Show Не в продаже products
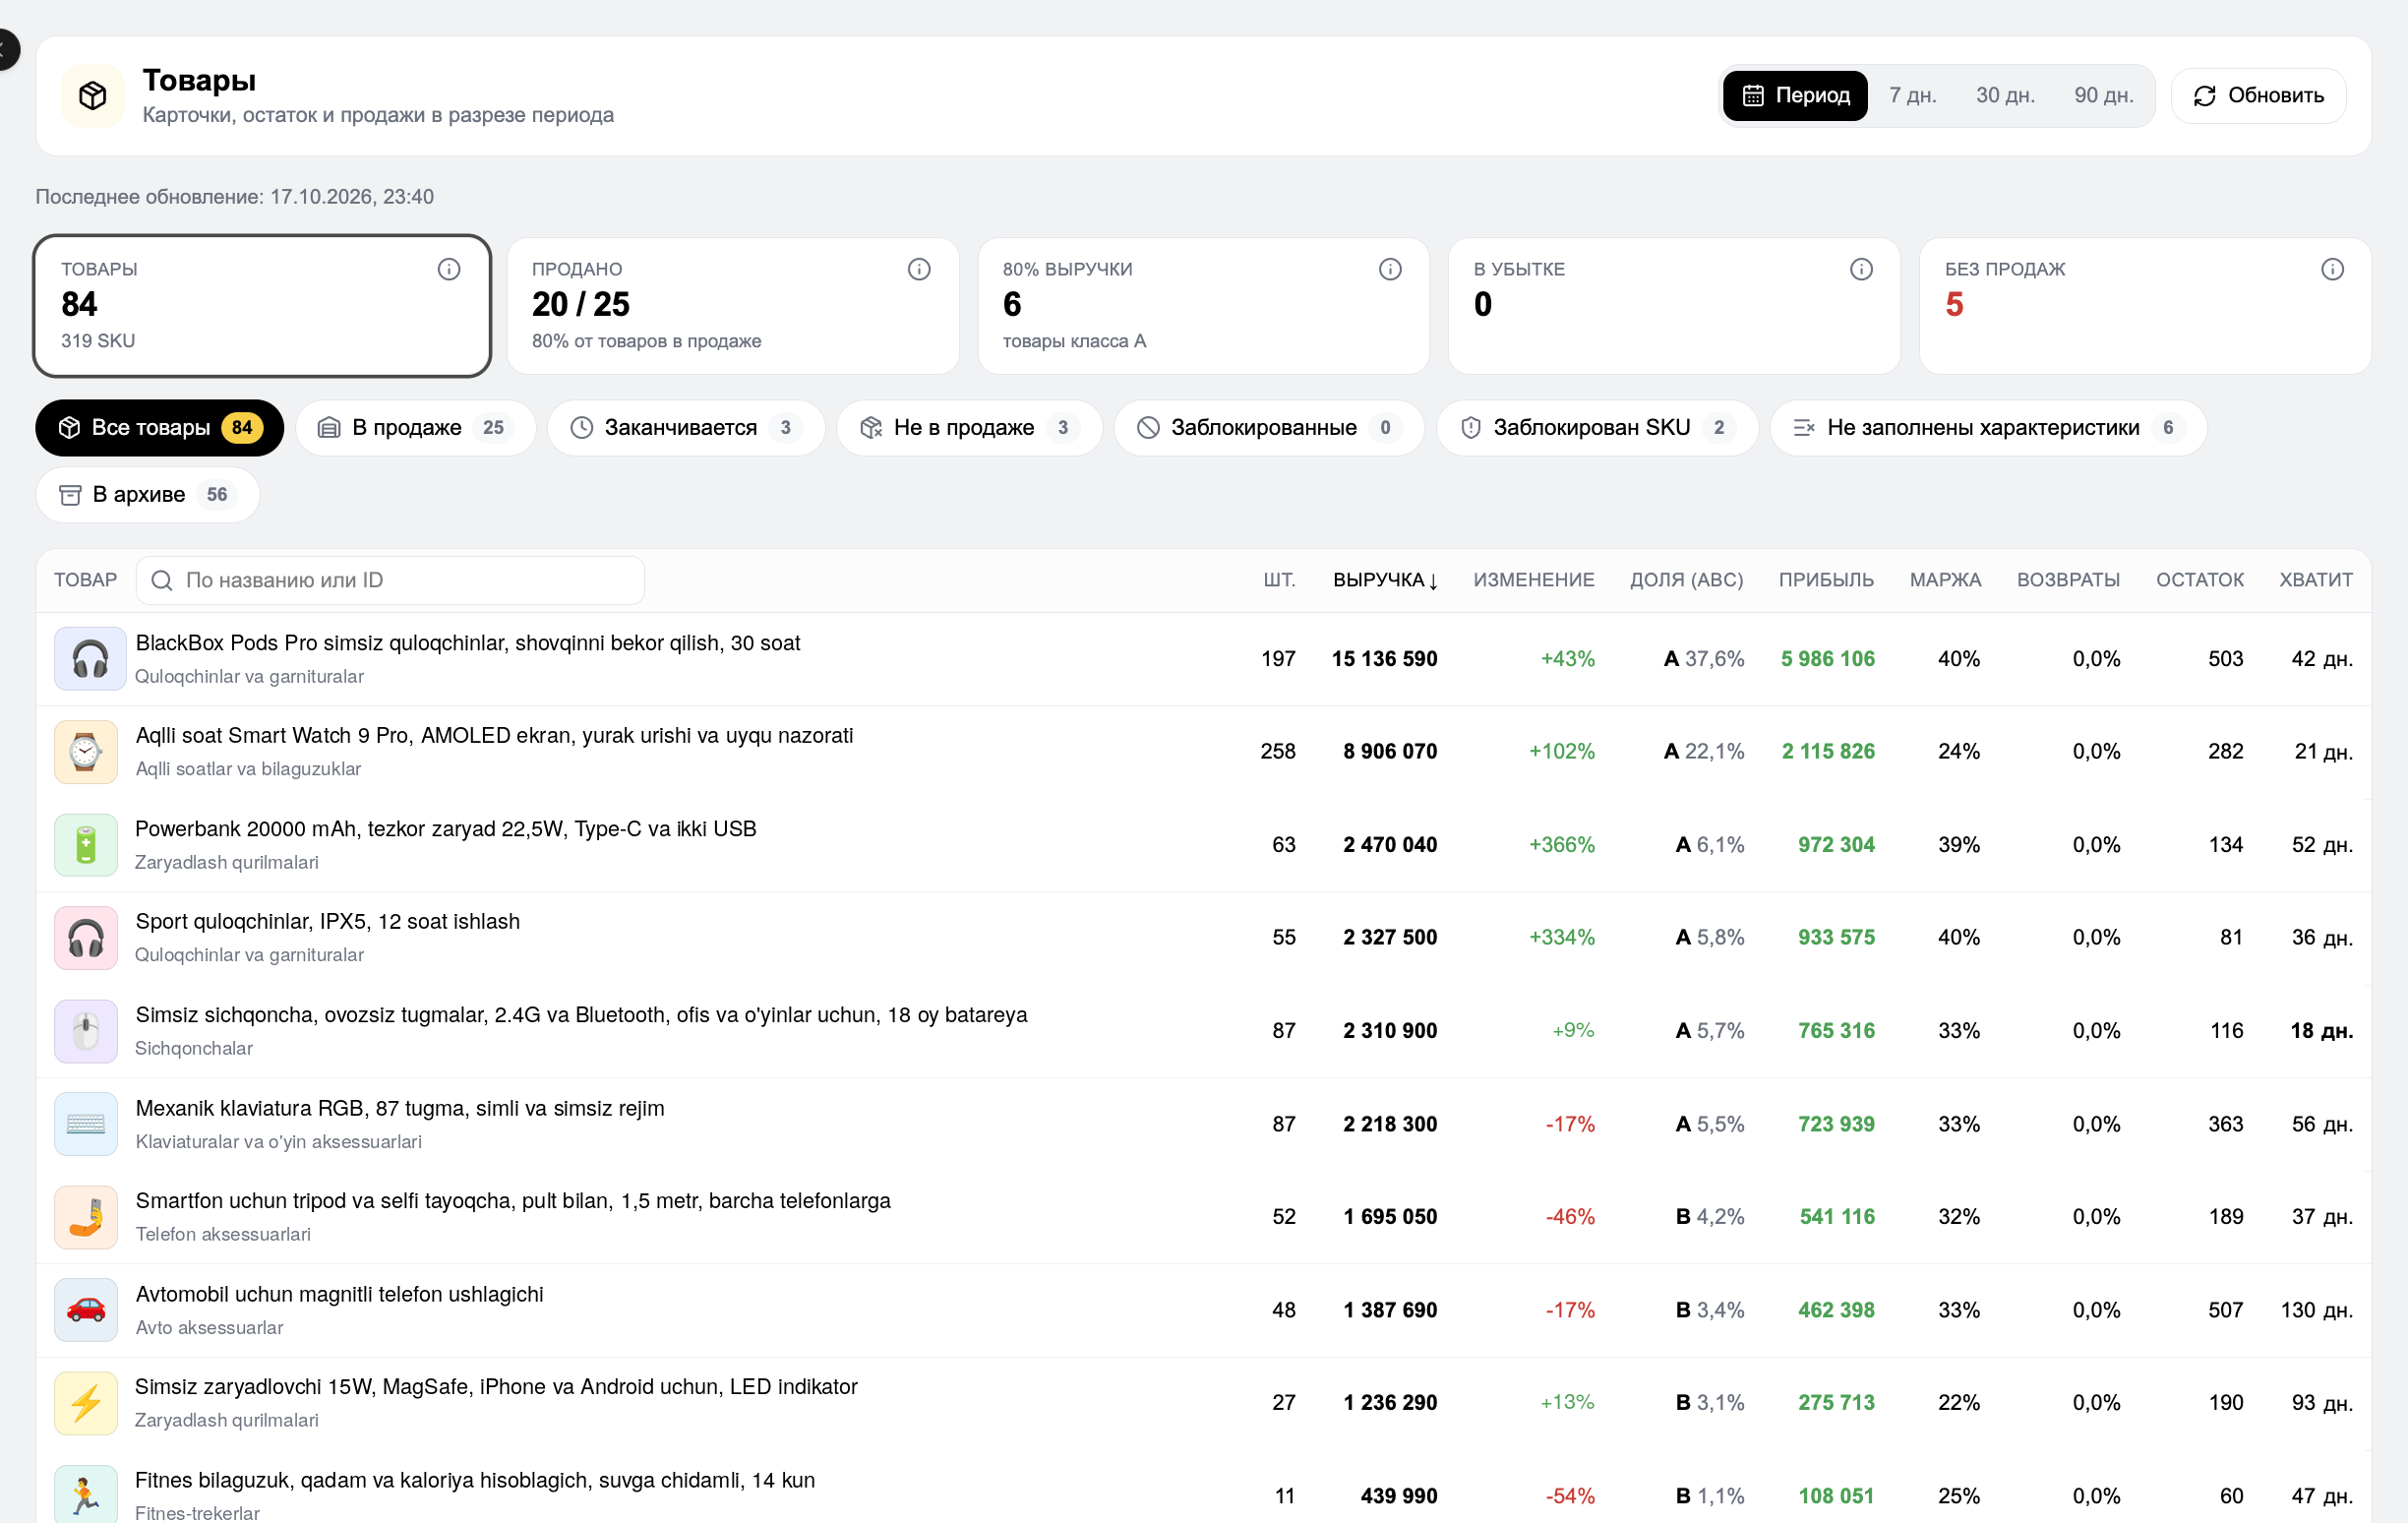Image resolution: width=2408 pixels, height=1523 pixels. click(969, 428)
